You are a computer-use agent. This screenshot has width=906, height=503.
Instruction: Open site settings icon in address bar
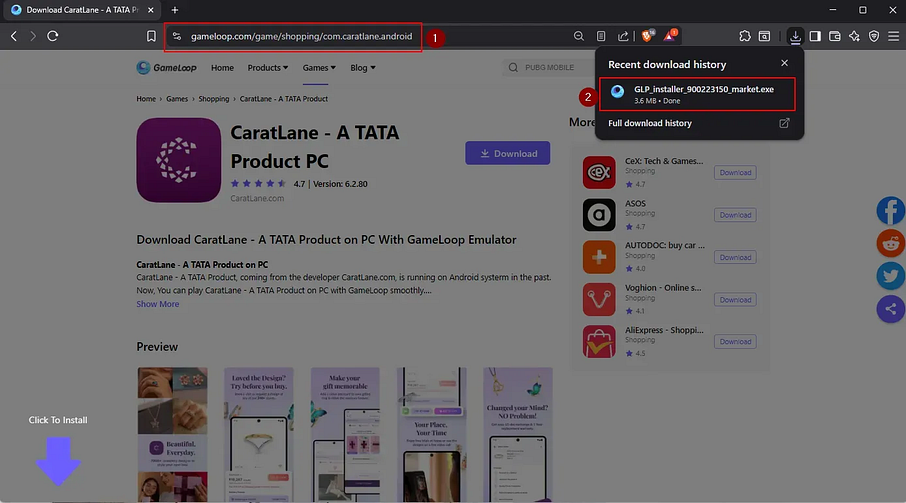click(x=177, y=36)
